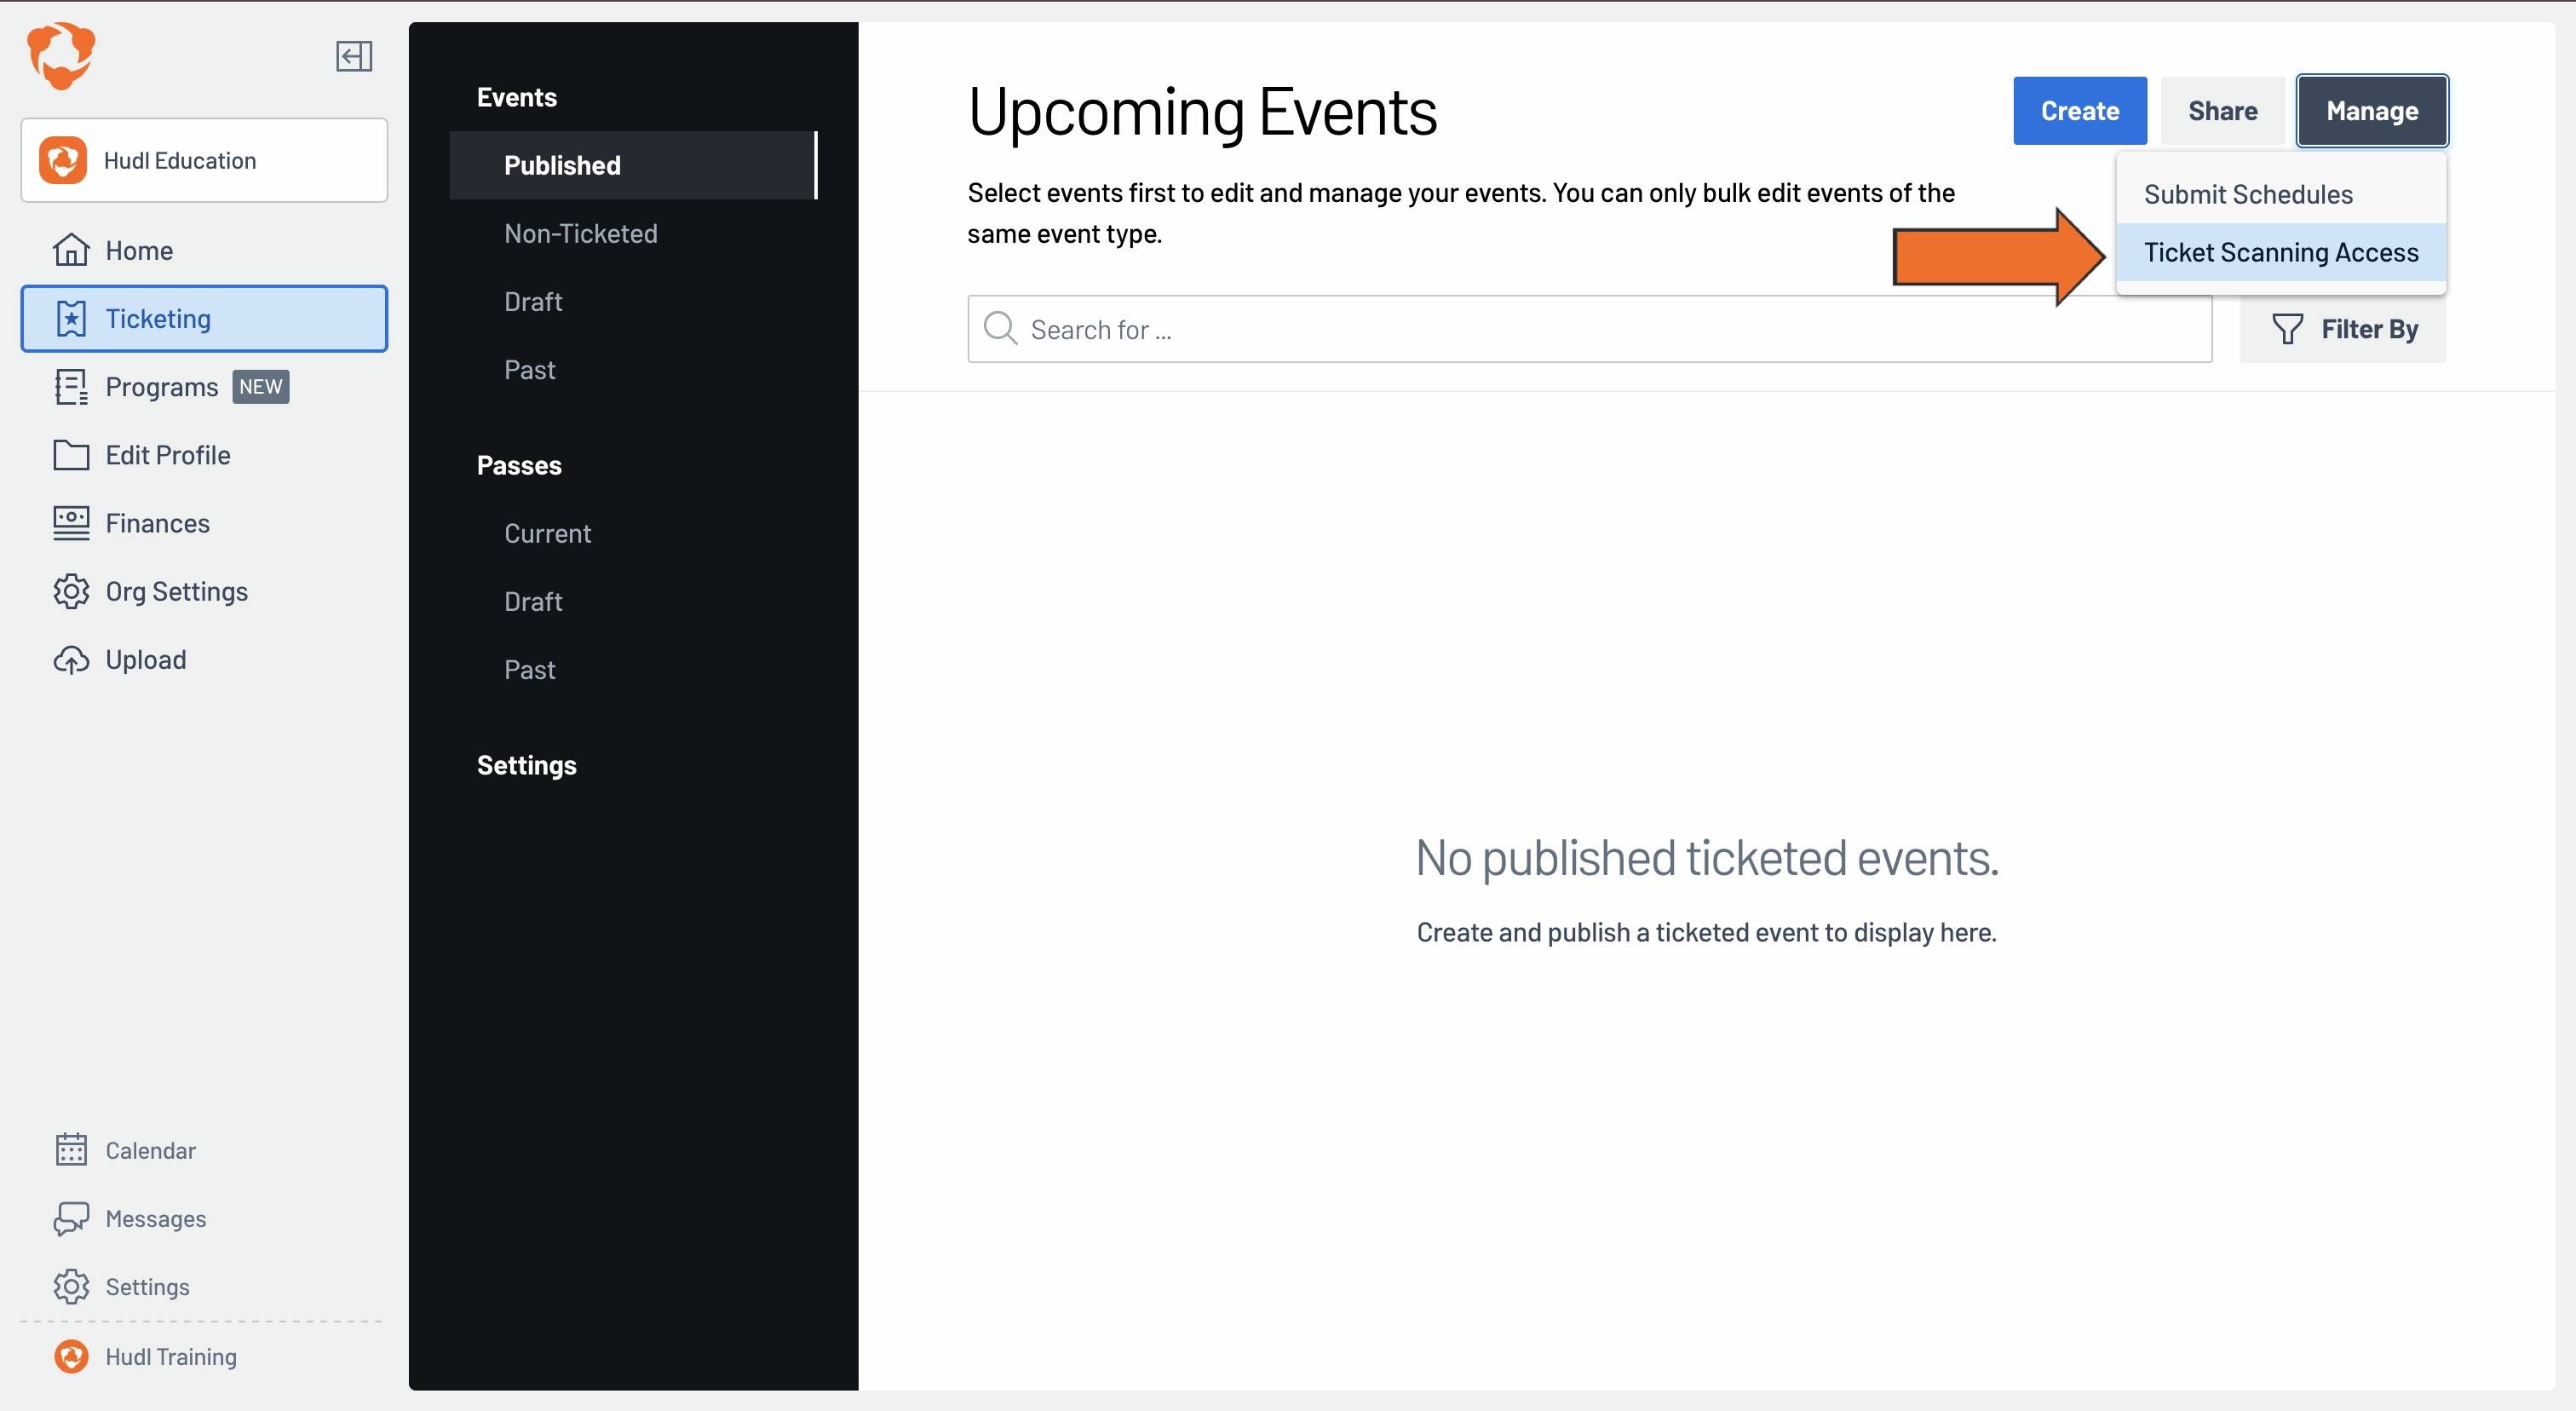Collapse the sidebar with the panel icon
The width and height of the screenshot is (2576, 1411).
tap(354, 56)
